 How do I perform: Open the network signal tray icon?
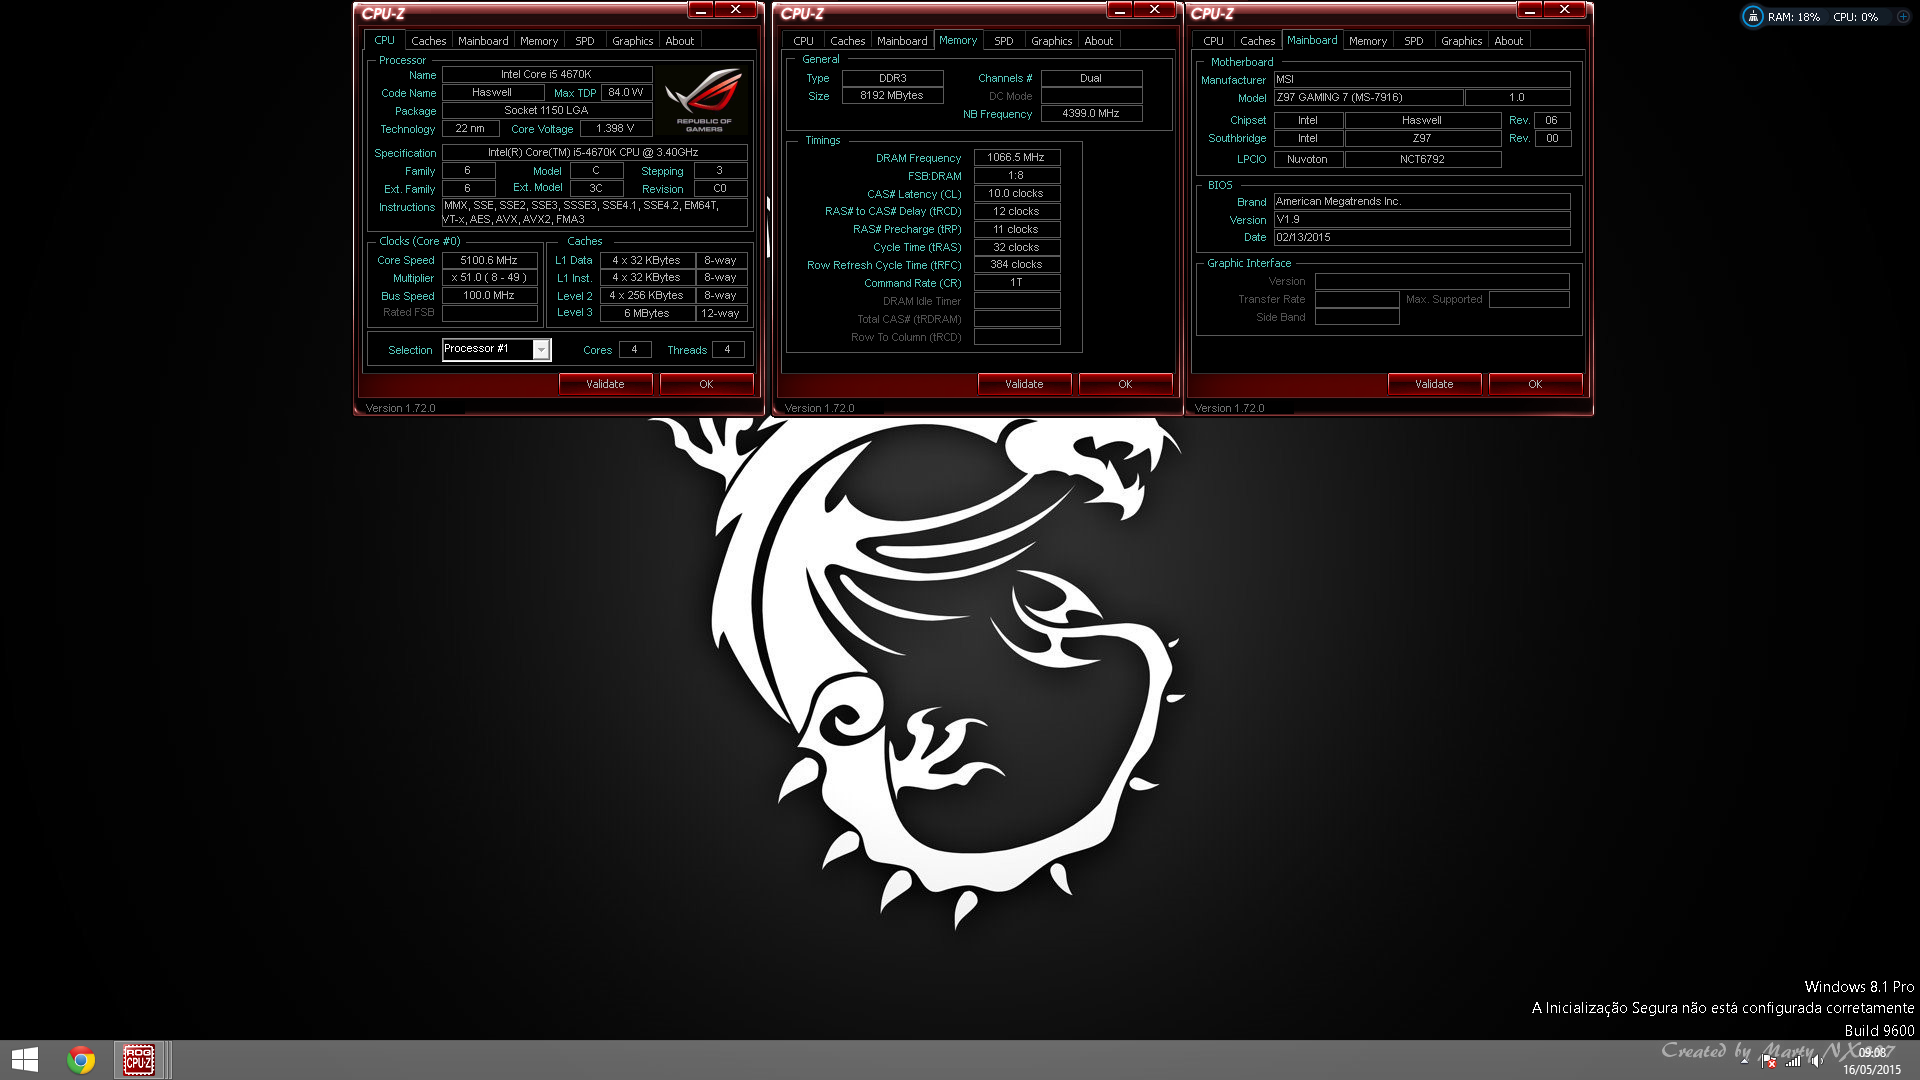[1793, 1061]
